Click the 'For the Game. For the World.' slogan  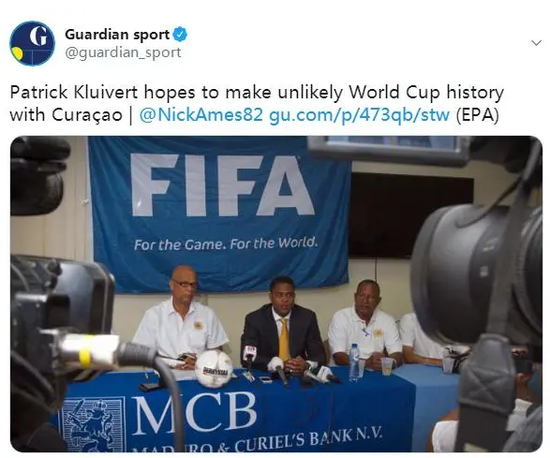point(226,243)
